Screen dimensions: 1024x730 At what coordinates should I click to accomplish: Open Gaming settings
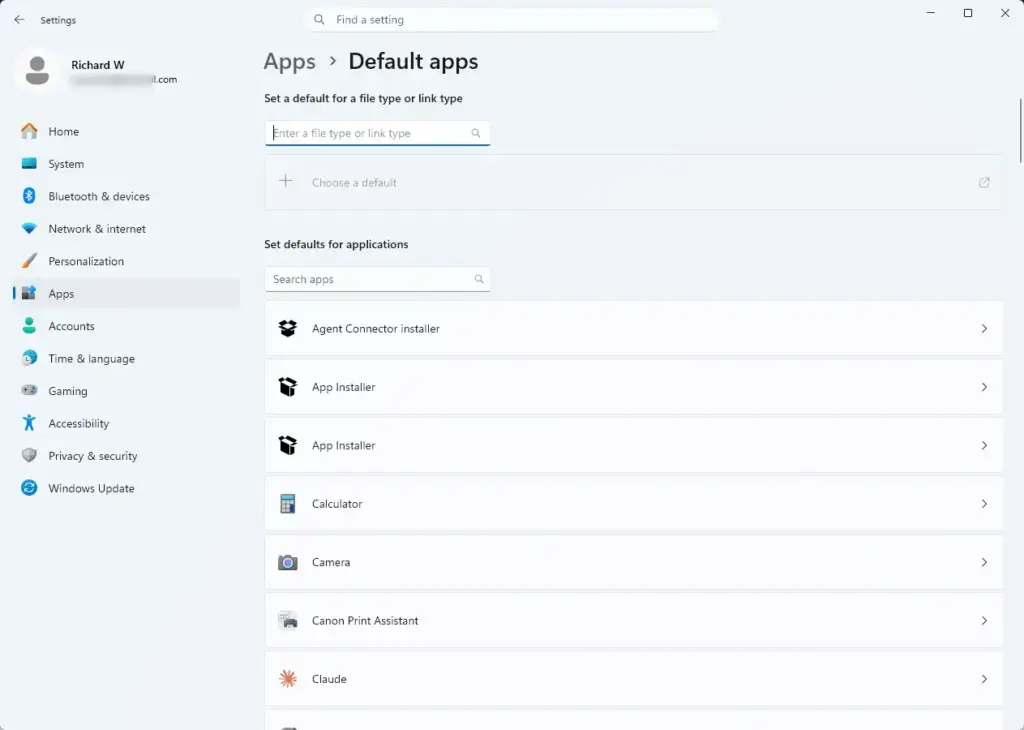pos(127,391)
